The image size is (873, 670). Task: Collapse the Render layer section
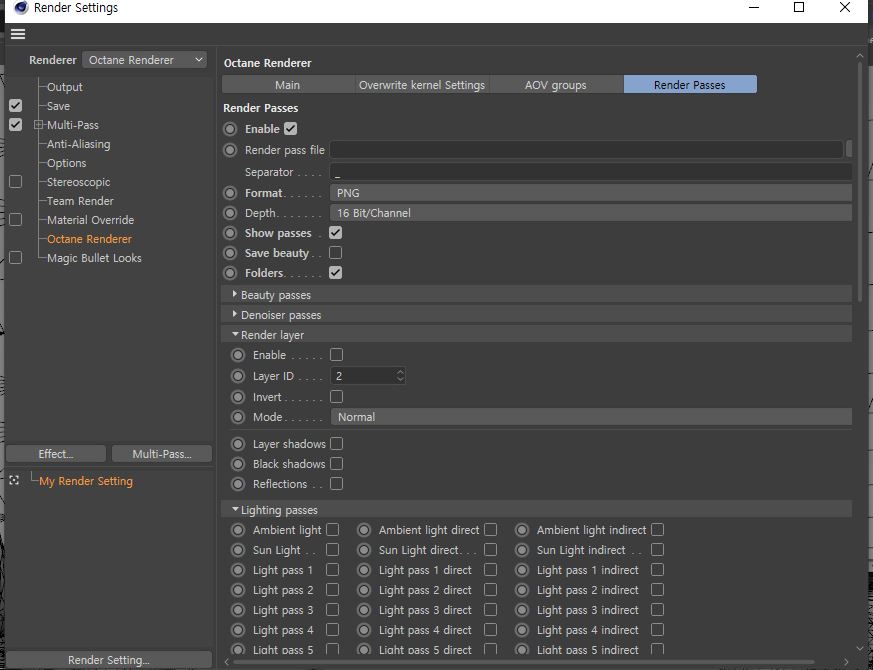coord(236,335)
